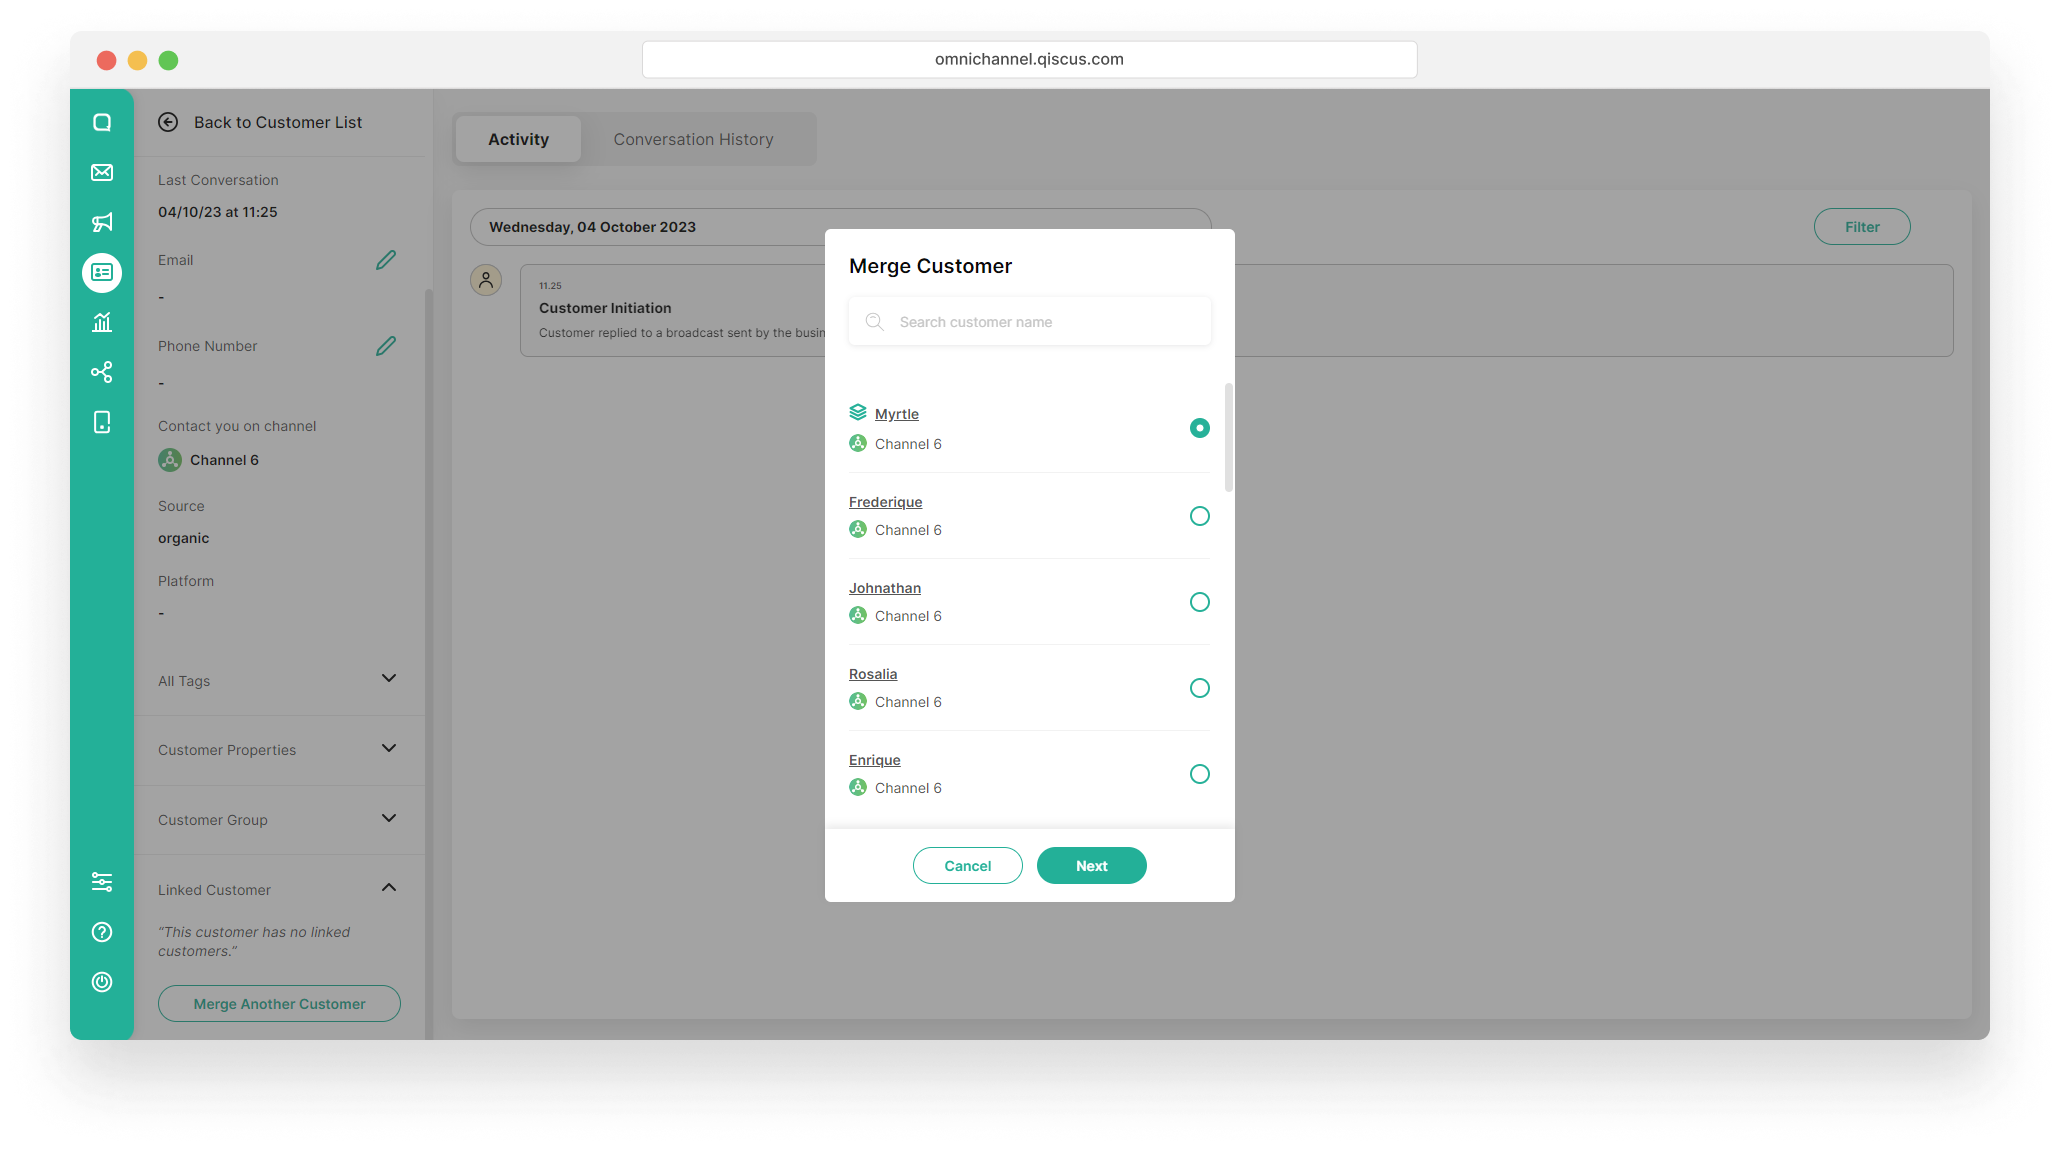
Task: Click the edit pencil next to Email
Action: click(x=386, y=260)
